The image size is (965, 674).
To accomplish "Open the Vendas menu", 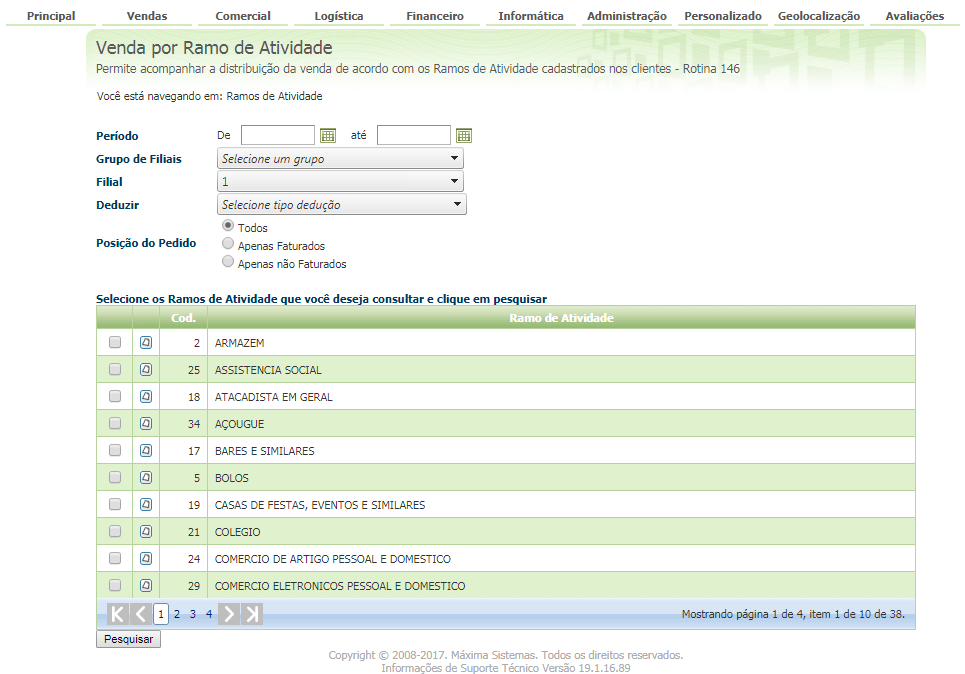I will (x=147, y=16).
